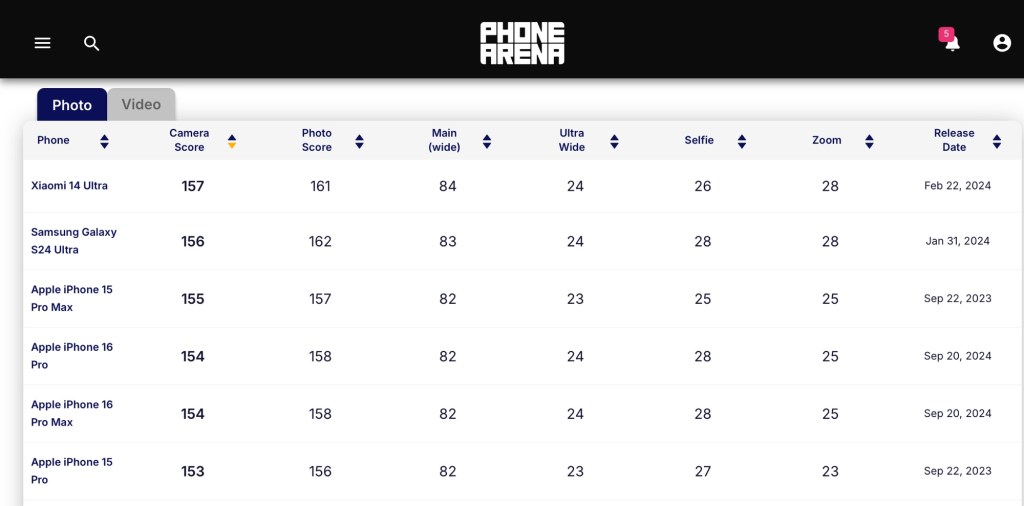1024x506 pixels.
Task: Sort by Ultra Wide score arrows
Action: pos(614,141)
